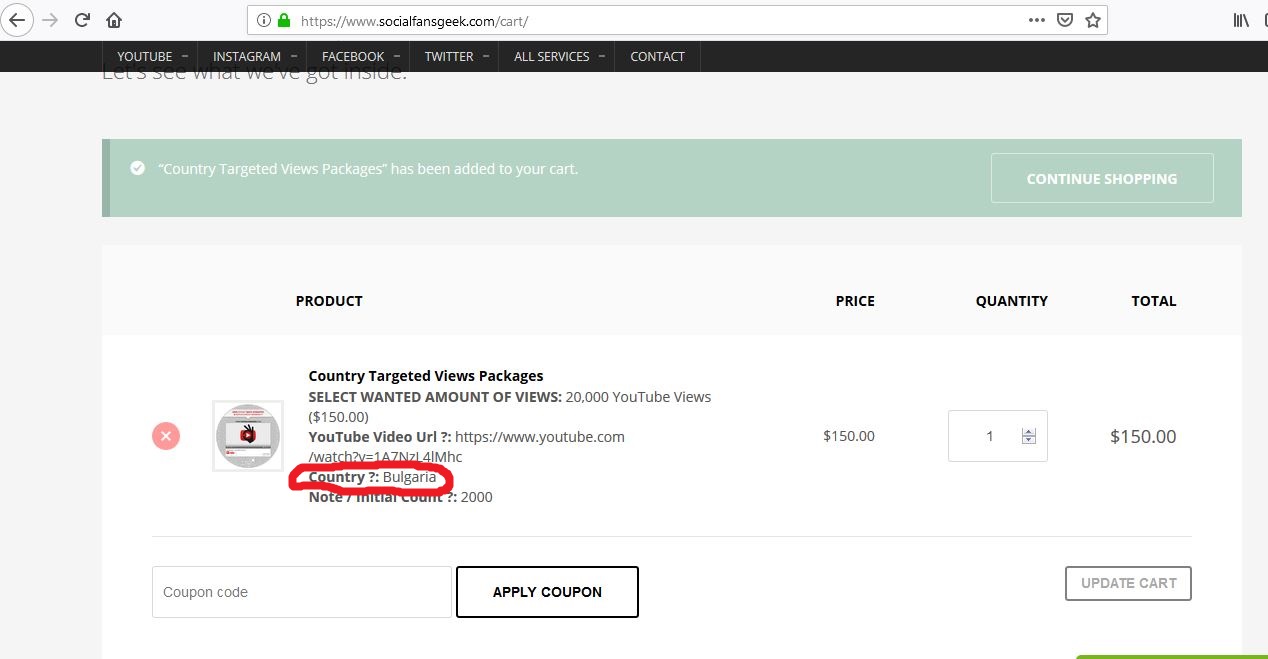Save page to Pocket

click(1066, 20)
